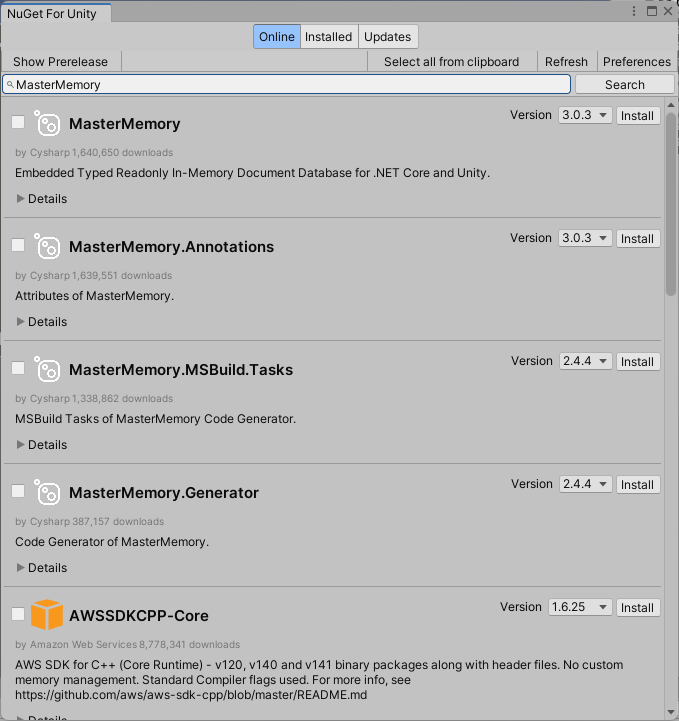
Task: Open version dropdown for AWSSDKCPP-Core
Action: click(x=580, y=607)
